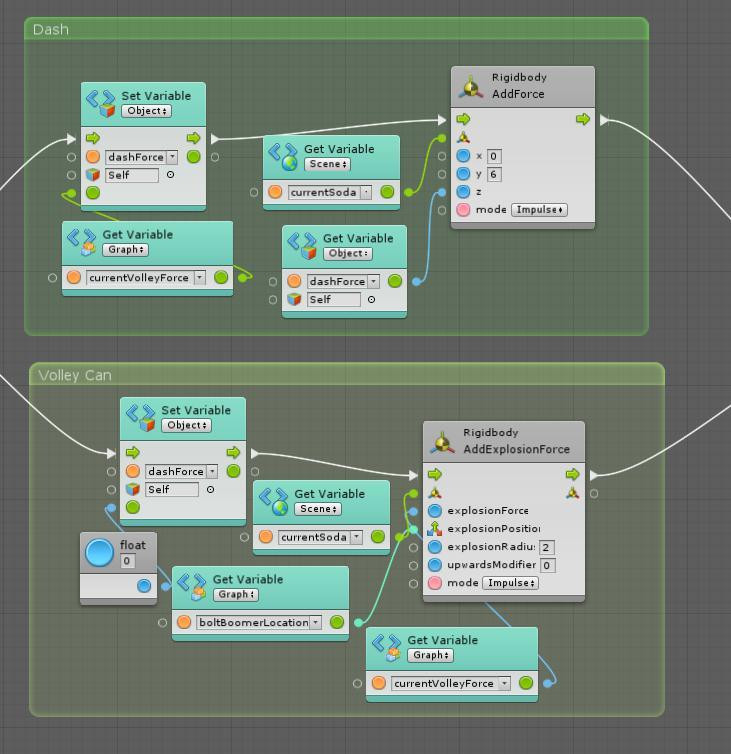Open mode Impulse dropdown on AddForce node
This screenshot has height=754, width=731.
(539, 210)
